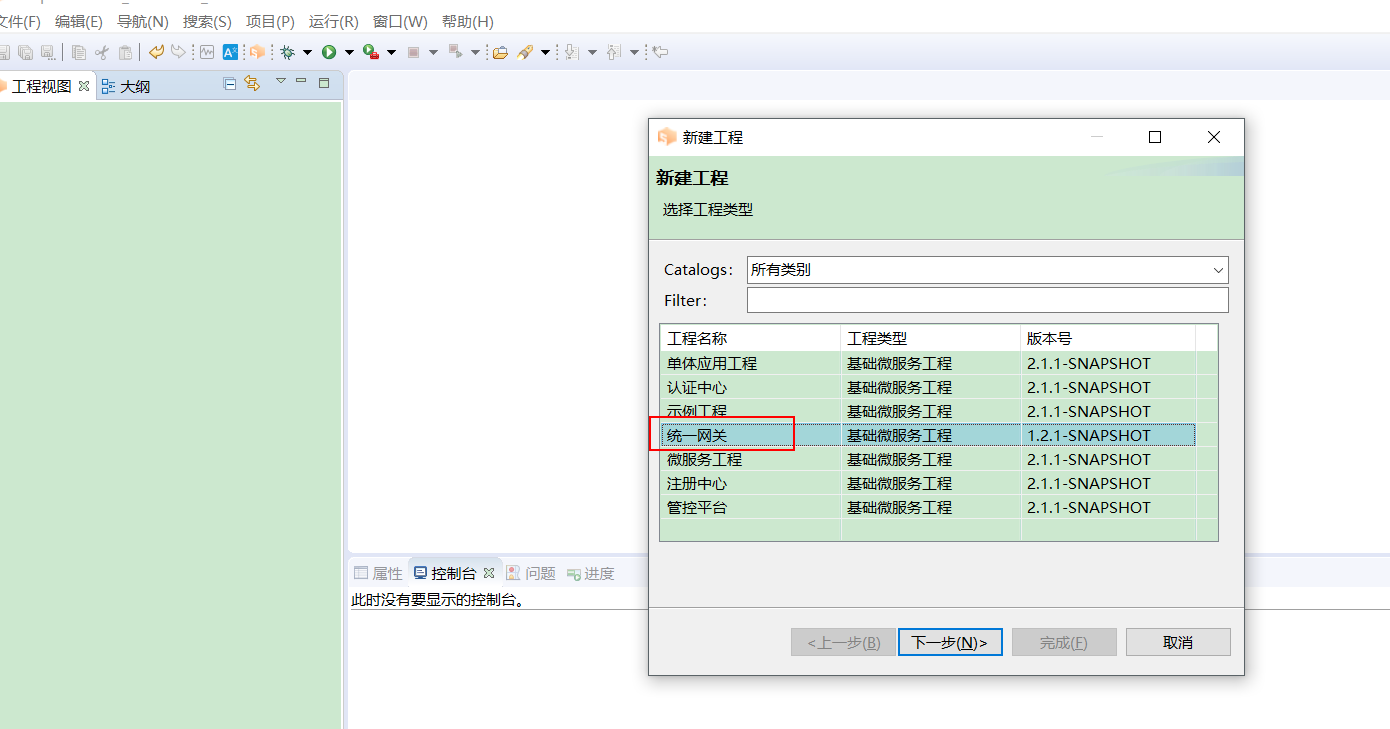Toggle Link with Editor in project view
The height and width of the screenshot is (729, 1390).
tap(252, 84)
